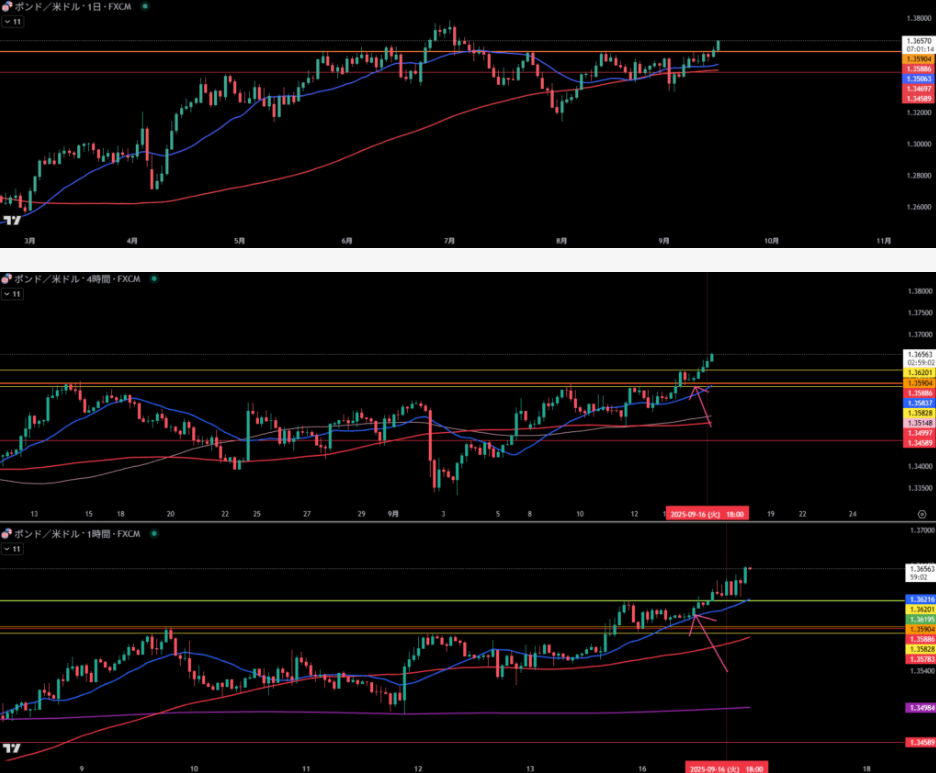
Task: Expand the 11 indicators legend on 4-hour chart
Action: [12, 294]
